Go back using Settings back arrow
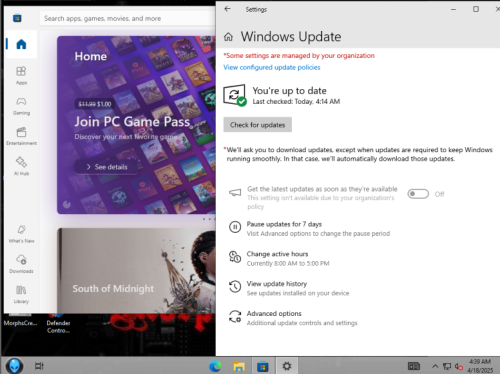The height and width of the screenshot is (374, 500). (x=228, y=9)
